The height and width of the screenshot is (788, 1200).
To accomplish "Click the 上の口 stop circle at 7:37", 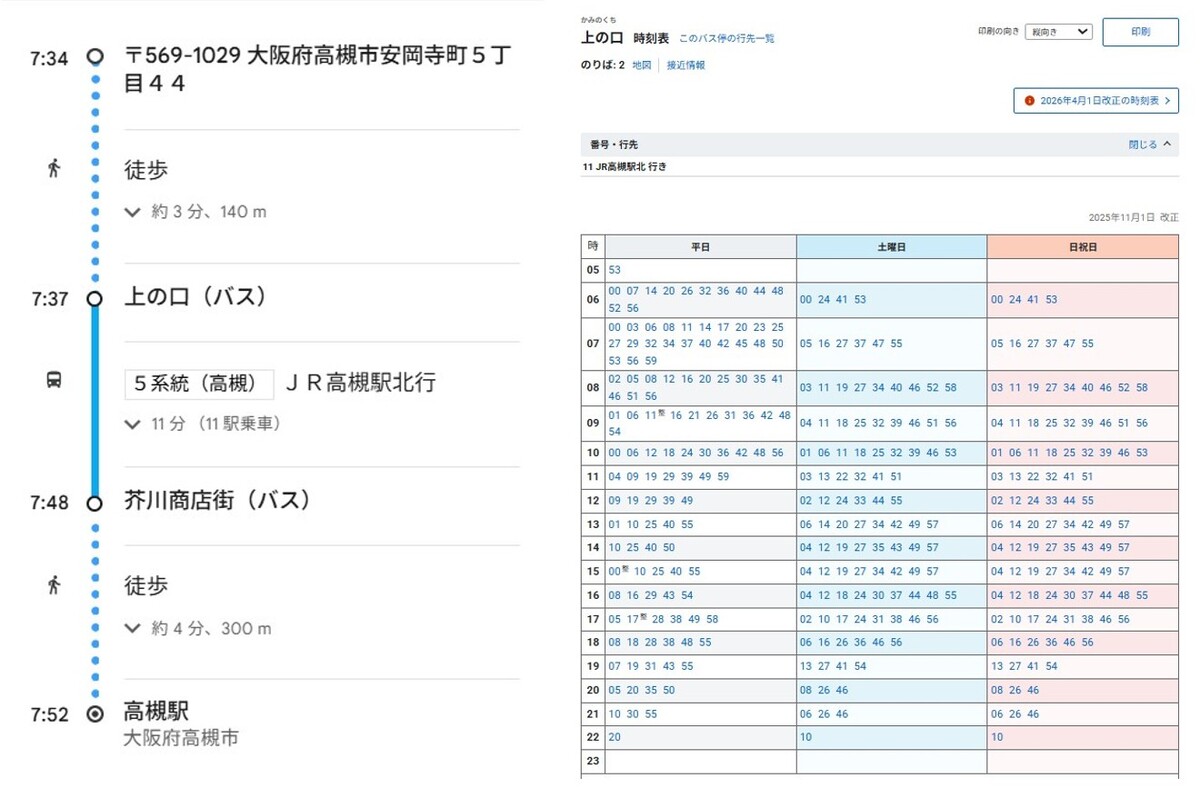I will 95,298.
